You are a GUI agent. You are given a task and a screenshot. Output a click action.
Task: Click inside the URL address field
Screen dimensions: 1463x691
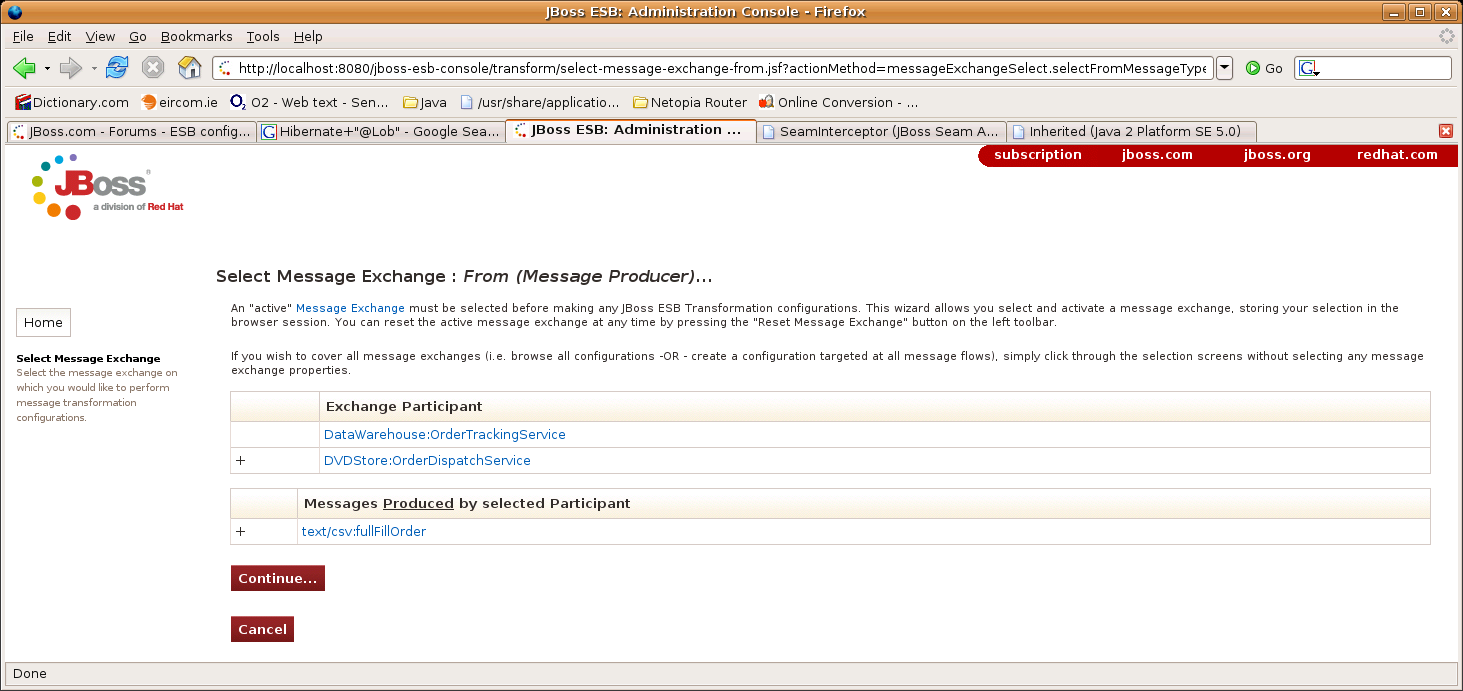[720, 68]
